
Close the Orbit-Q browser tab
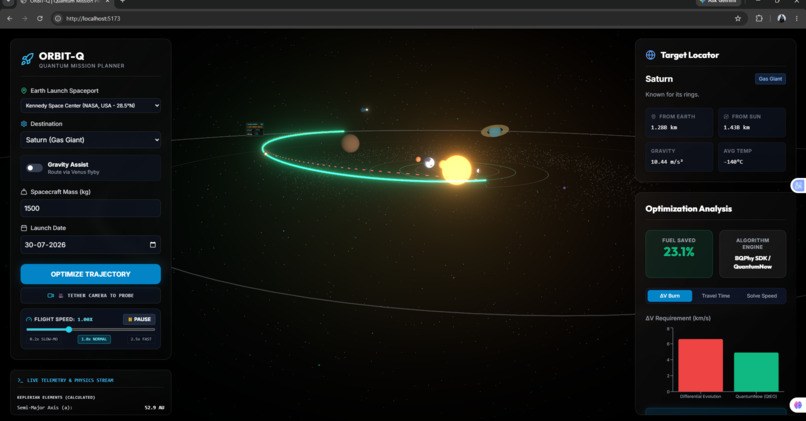pos(107,2)
